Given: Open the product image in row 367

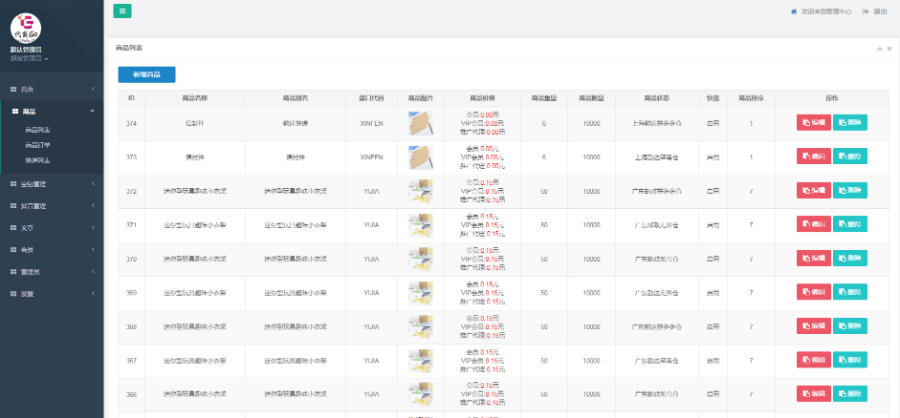Looking at the screenshot, I should [421, 361].
